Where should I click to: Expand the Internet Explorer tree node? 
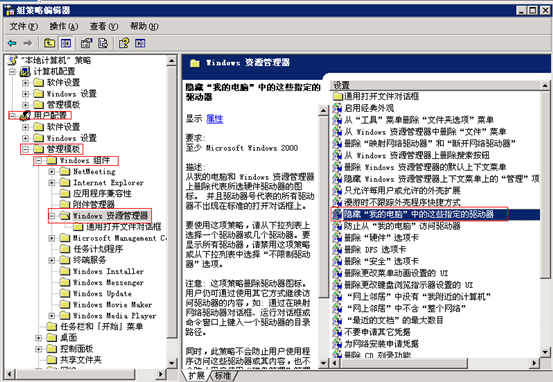[52, 183]
